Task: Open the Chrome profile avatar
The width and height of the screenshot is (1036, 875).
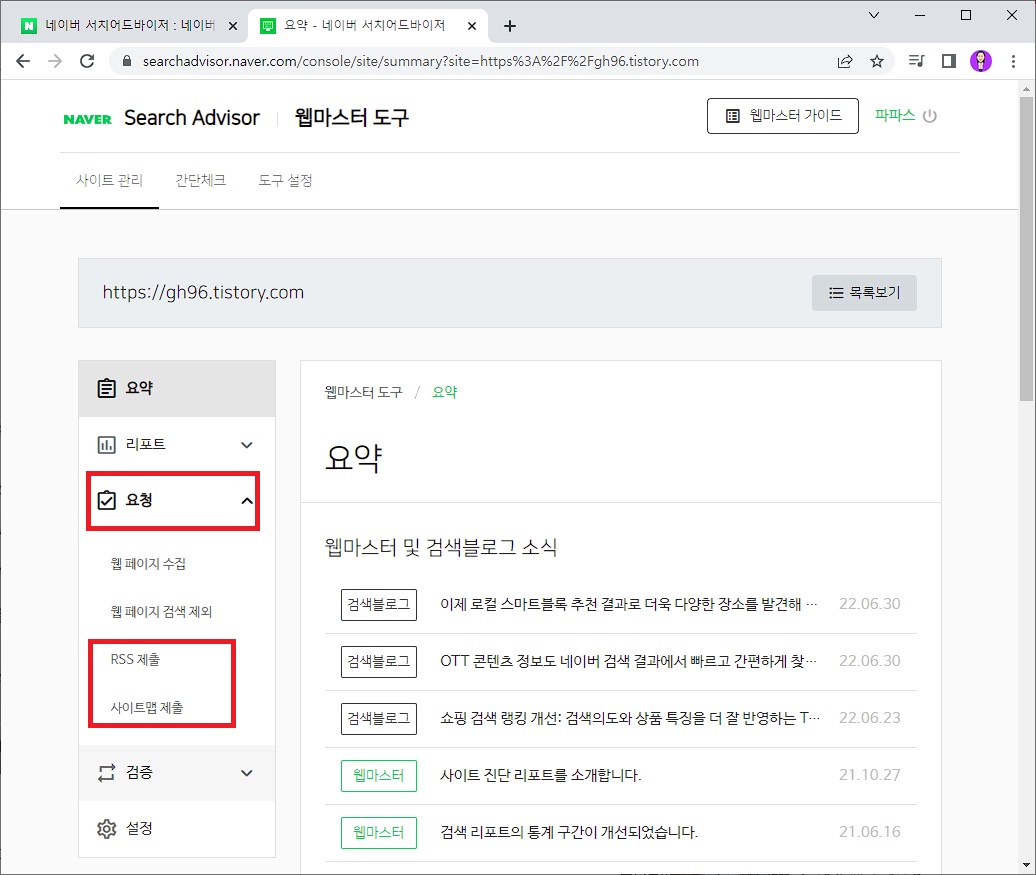Action: click(980, 61)
